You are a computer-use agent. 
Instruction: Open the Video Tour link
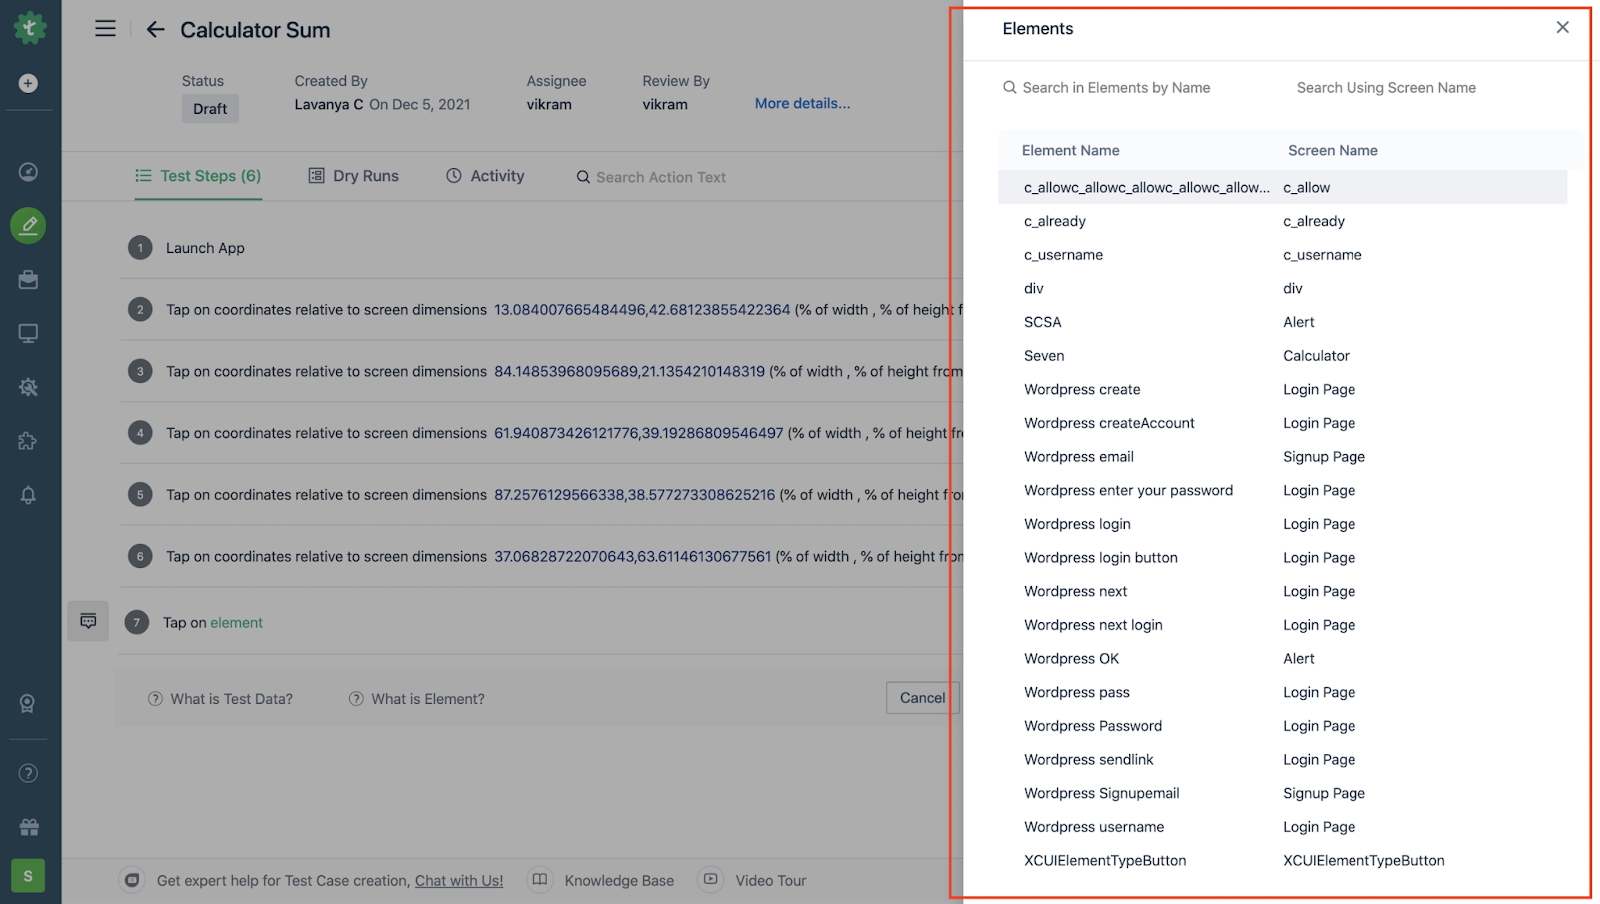[771, 881]
